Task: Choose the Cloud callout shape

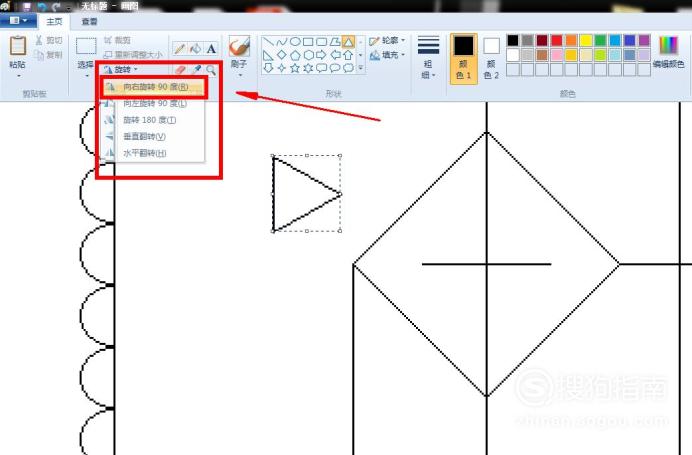Action: click(x=348, y=68)
